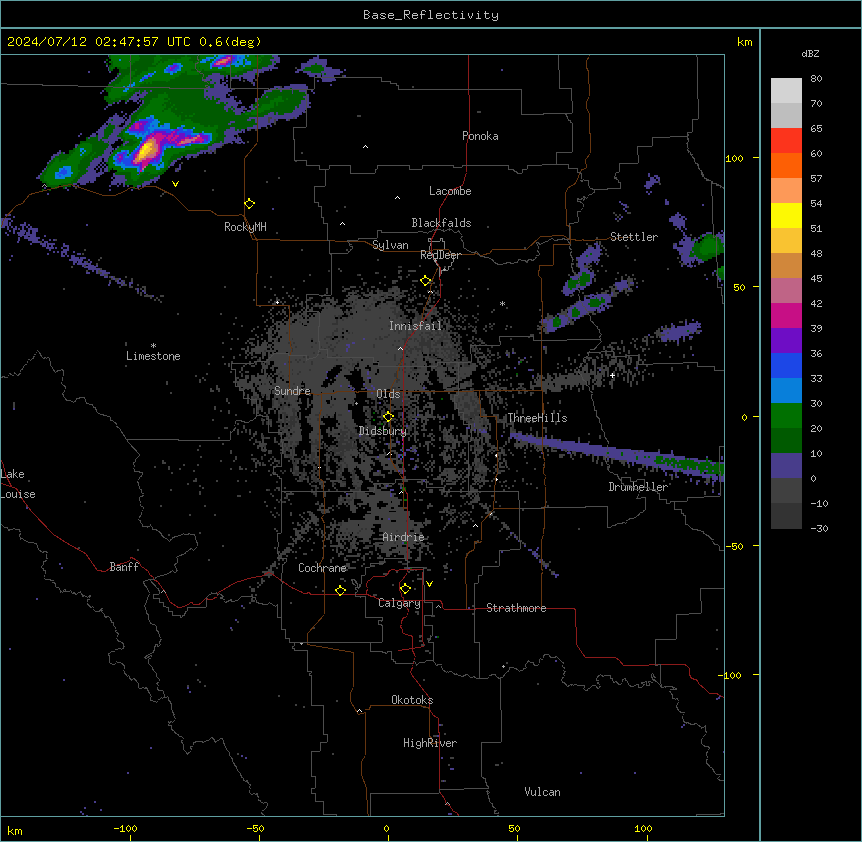Click the ThreeHills label
Screen dimensions: 862x842
click(537, 418)
